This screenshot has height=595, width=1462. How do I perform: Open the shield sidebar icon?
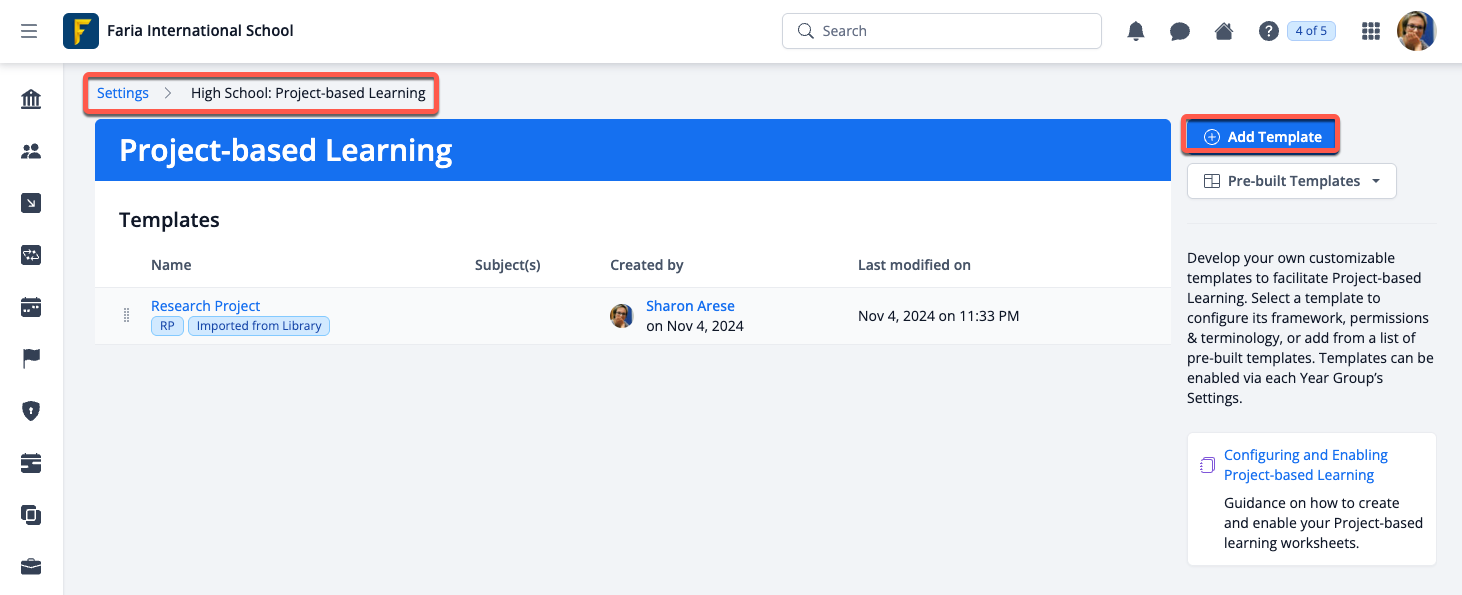(31, 411)
